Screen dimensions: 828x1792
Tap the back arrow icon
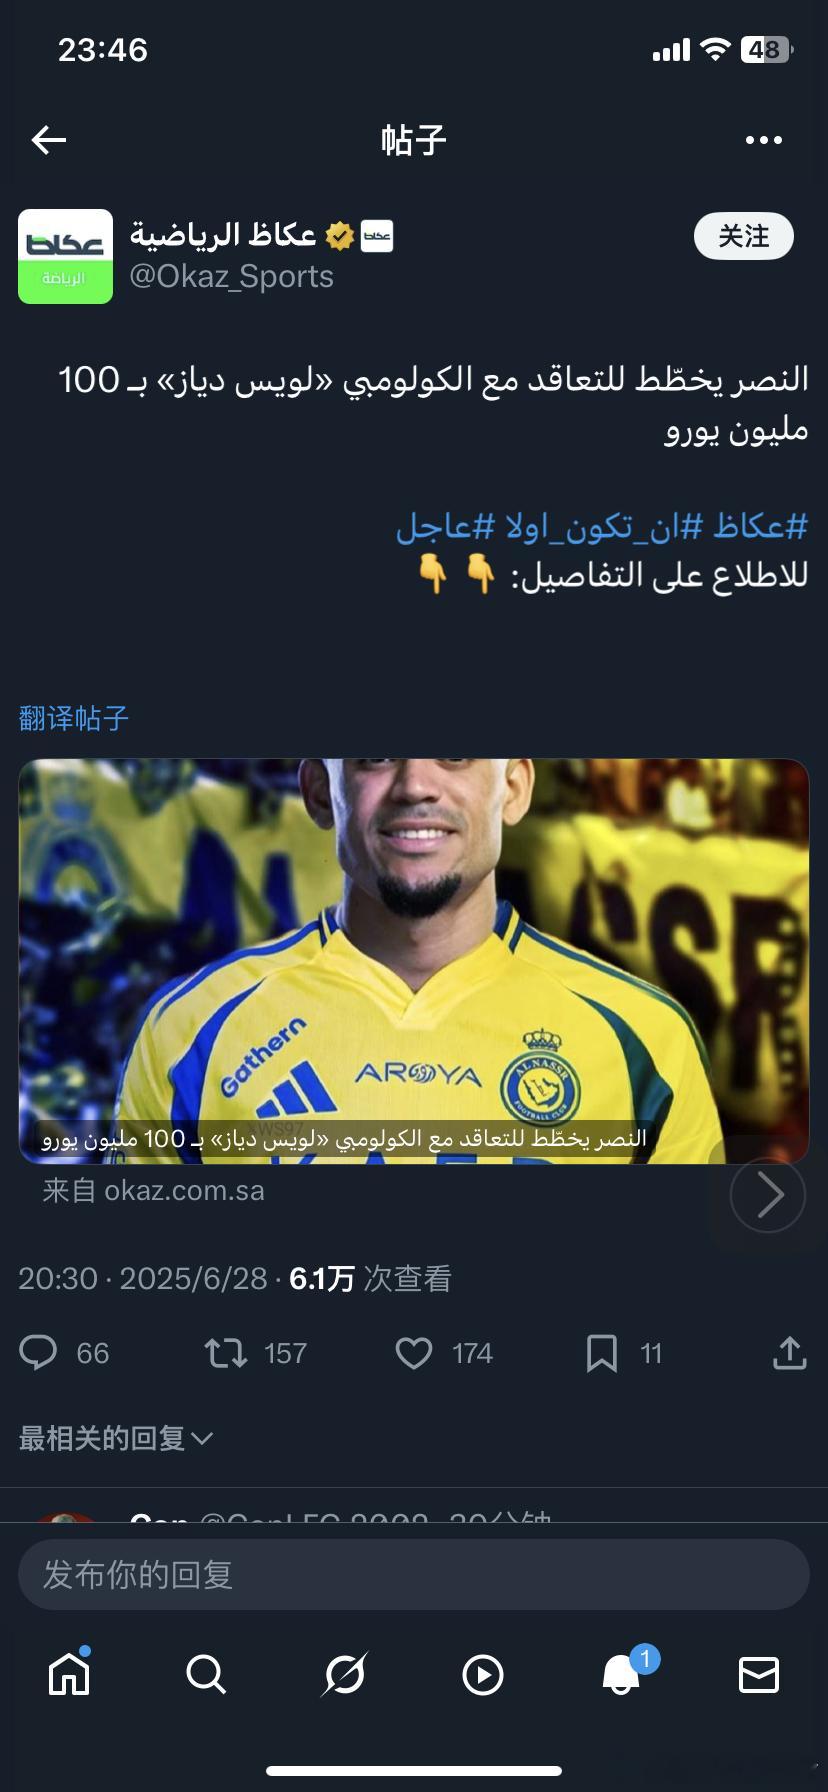tap(48, 140)
